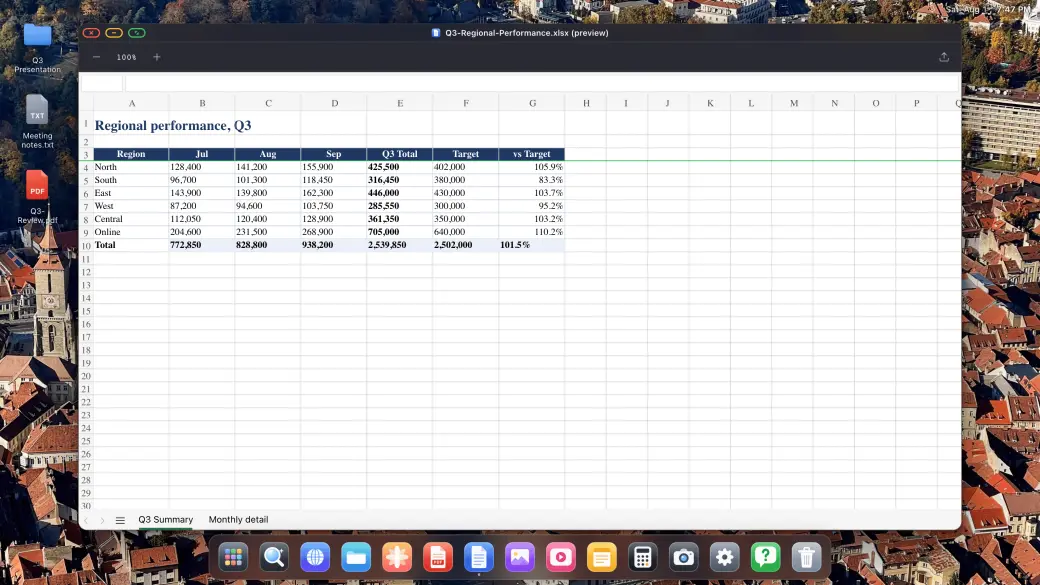Switch to the Q3 Summary sheet tab

point(166,520)
